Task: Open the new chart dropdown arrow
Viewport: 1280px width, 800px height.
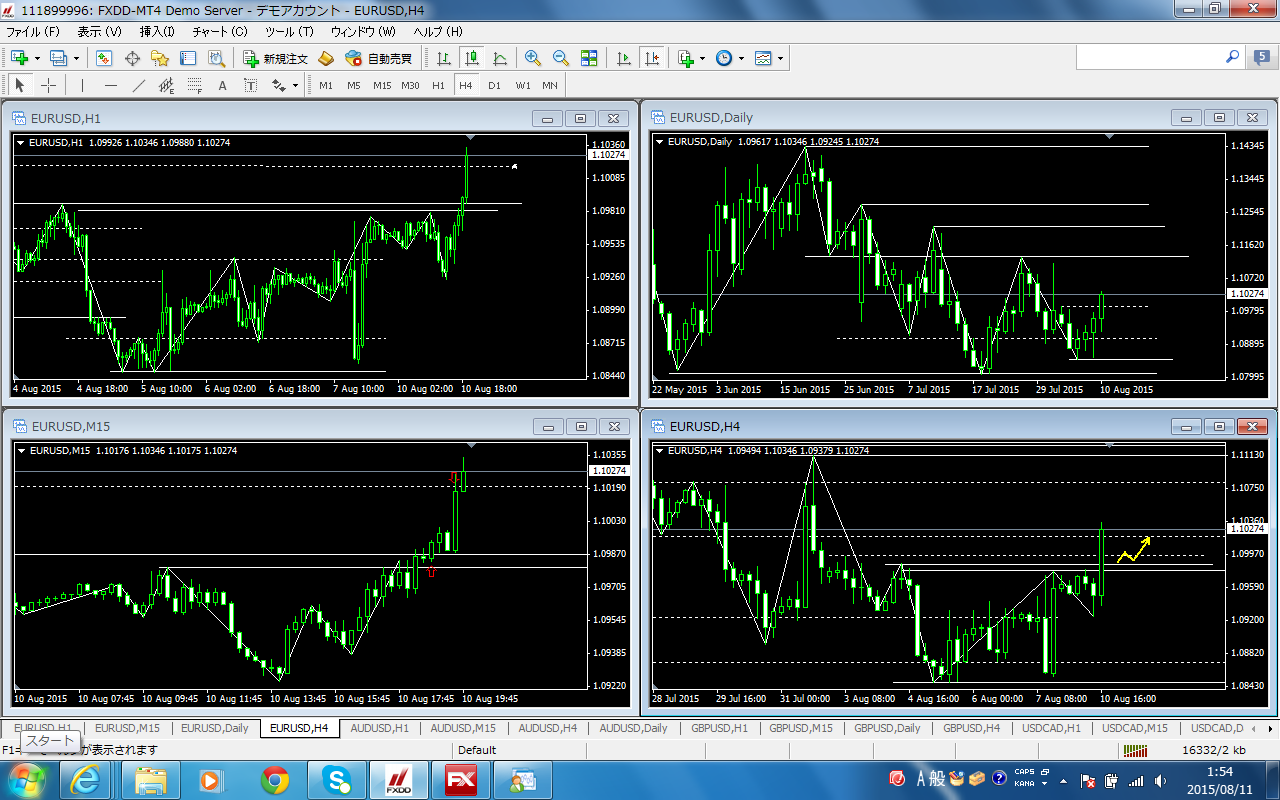Action: click(x=36, y=58)
